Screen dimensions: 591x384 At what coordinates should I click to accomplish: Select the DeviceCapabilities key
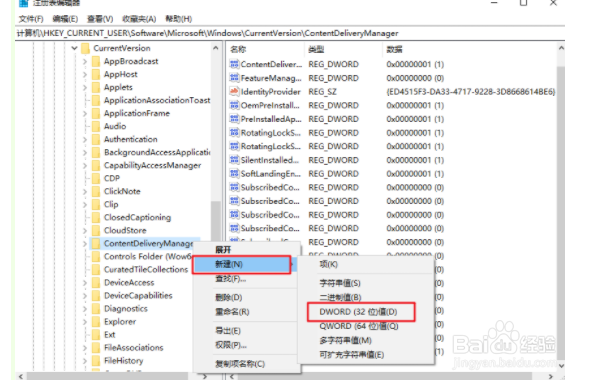[138, 295]
